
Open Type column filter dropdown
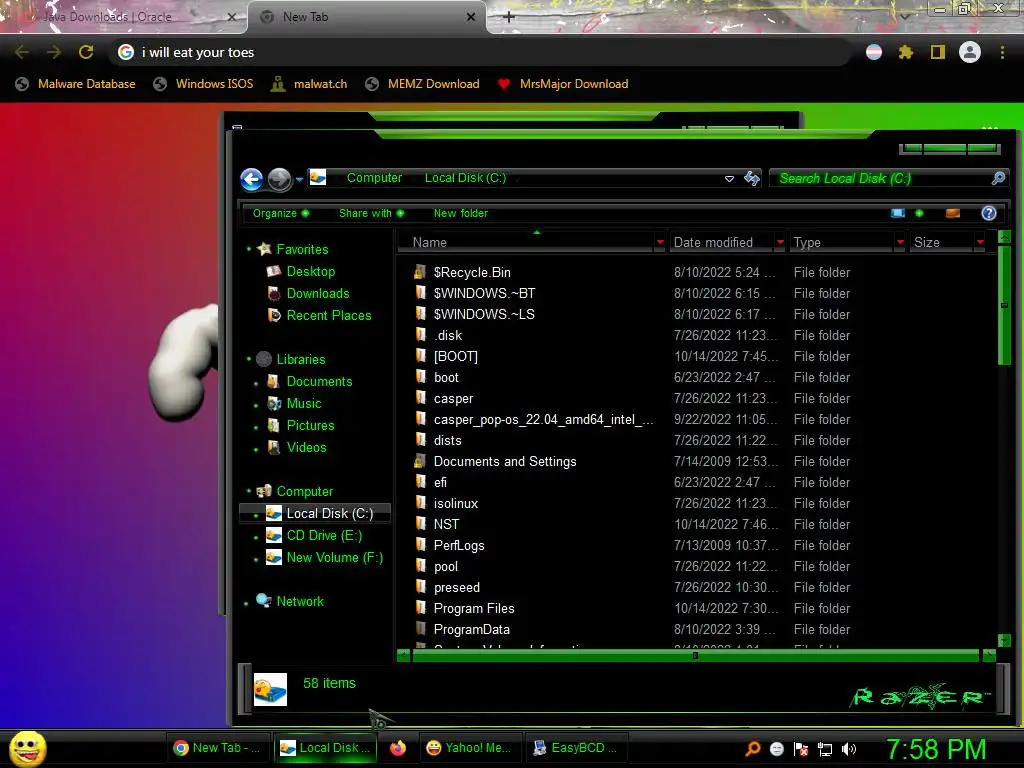point(900,242)
